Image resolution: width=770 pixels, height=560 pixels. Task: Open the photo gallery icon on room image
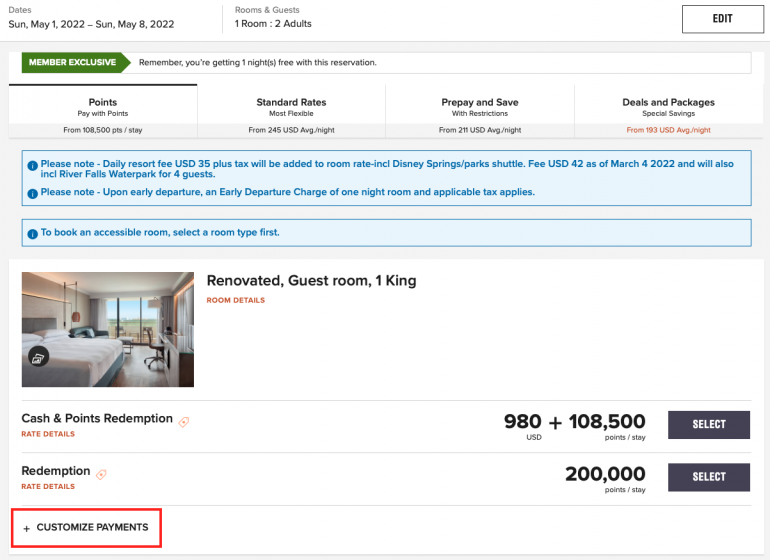(38, 357)
